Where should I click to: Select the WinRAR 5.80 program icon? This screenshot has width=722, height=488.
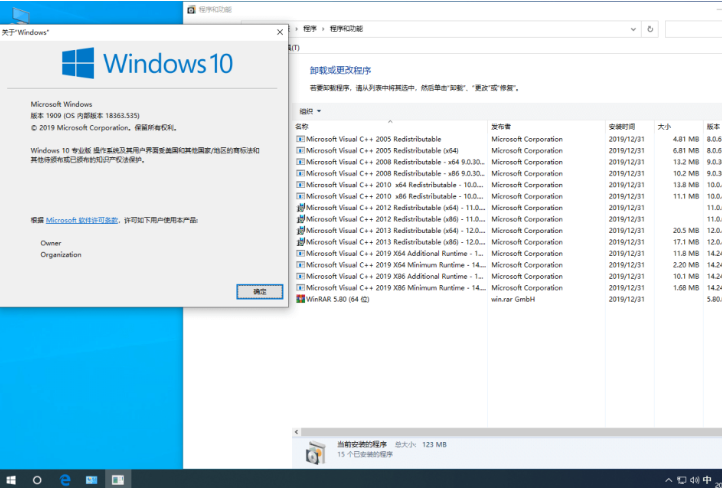click(300, 299)
